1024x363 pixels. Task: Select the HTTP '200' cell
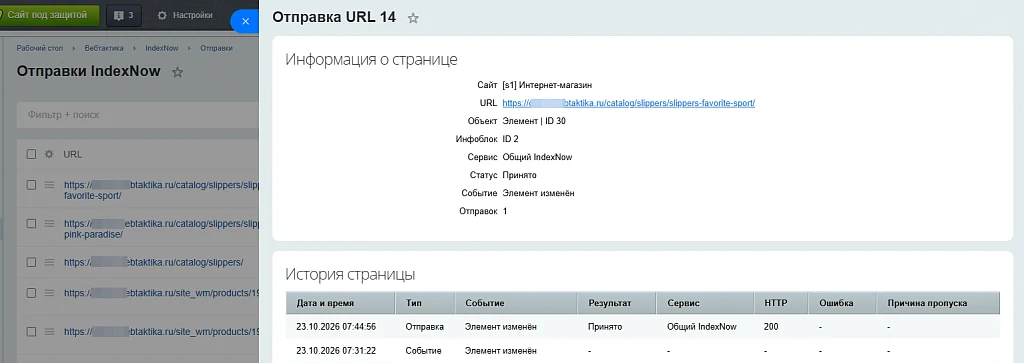click(771, 326)
